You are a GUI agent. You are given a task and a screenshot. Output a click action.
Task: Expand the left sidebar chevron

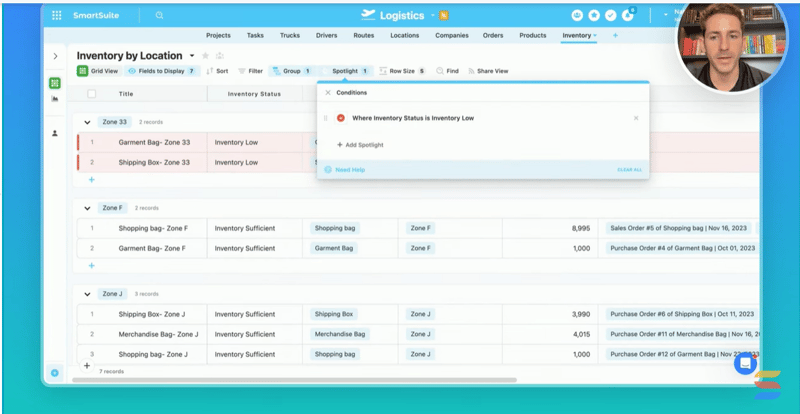point(55,56)
